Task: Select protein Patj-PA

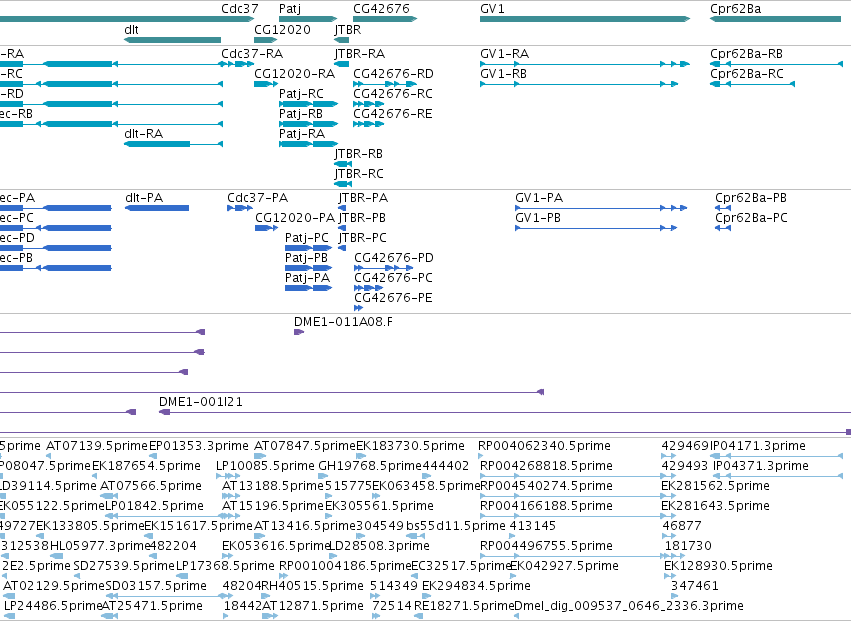Action: click(x=307, y=278)
